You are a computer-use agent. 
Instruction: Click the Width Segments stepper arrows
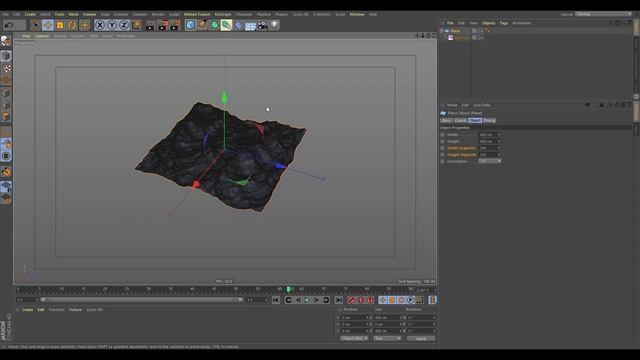pos(499,148)
